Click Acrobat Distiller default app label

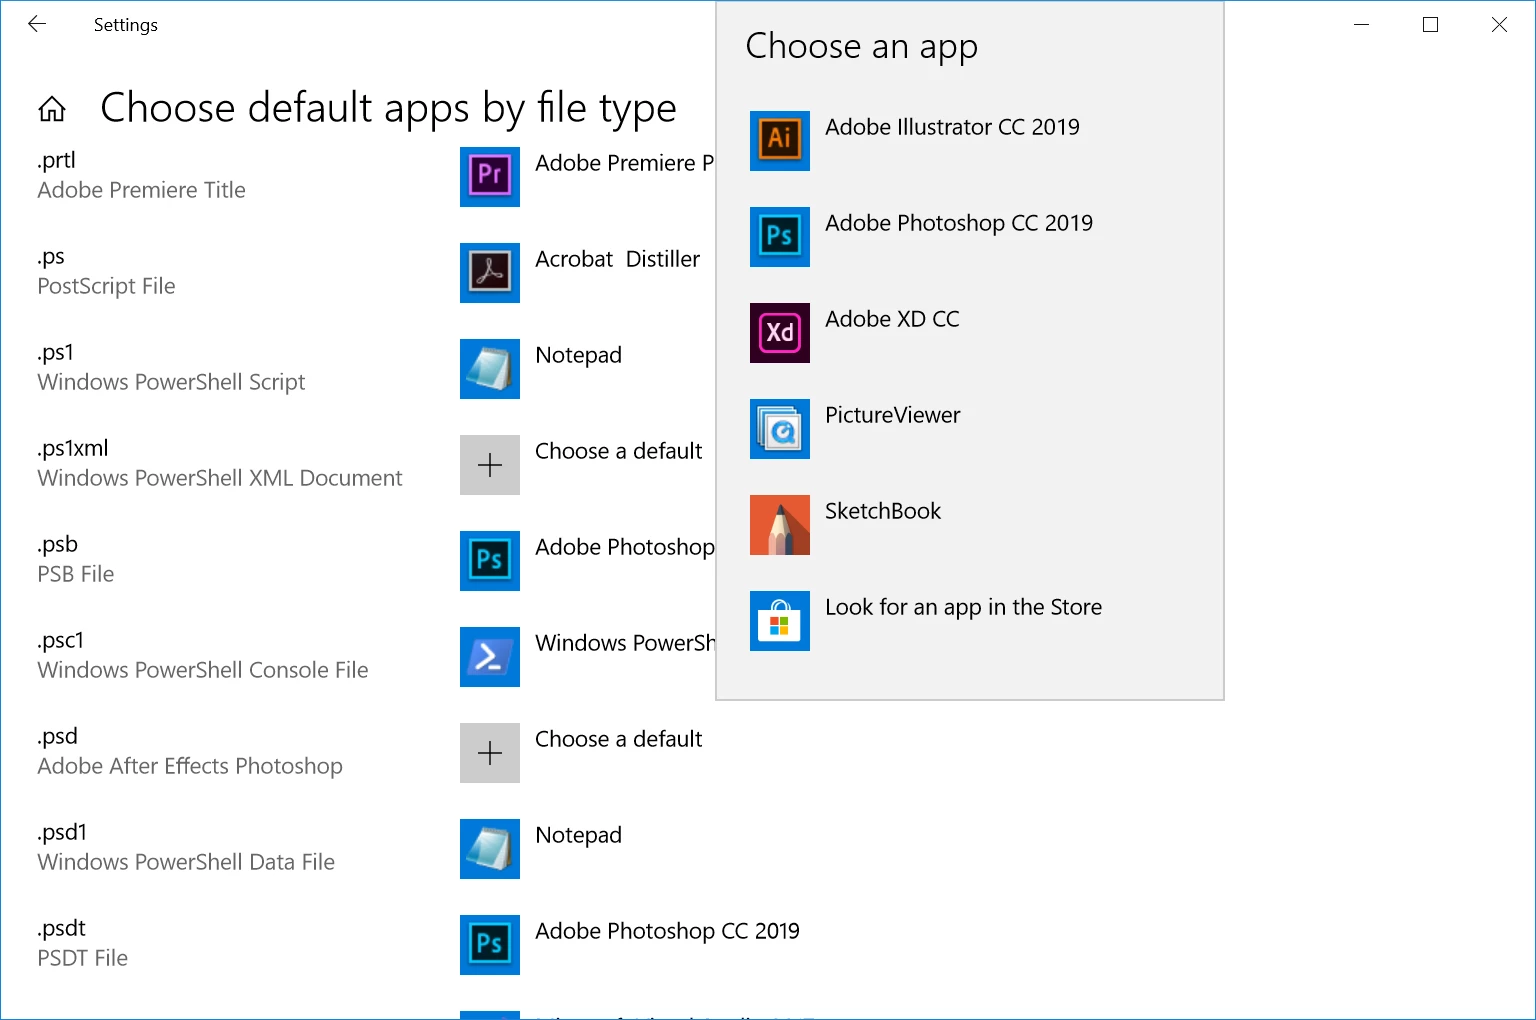[x=617, y=259]
